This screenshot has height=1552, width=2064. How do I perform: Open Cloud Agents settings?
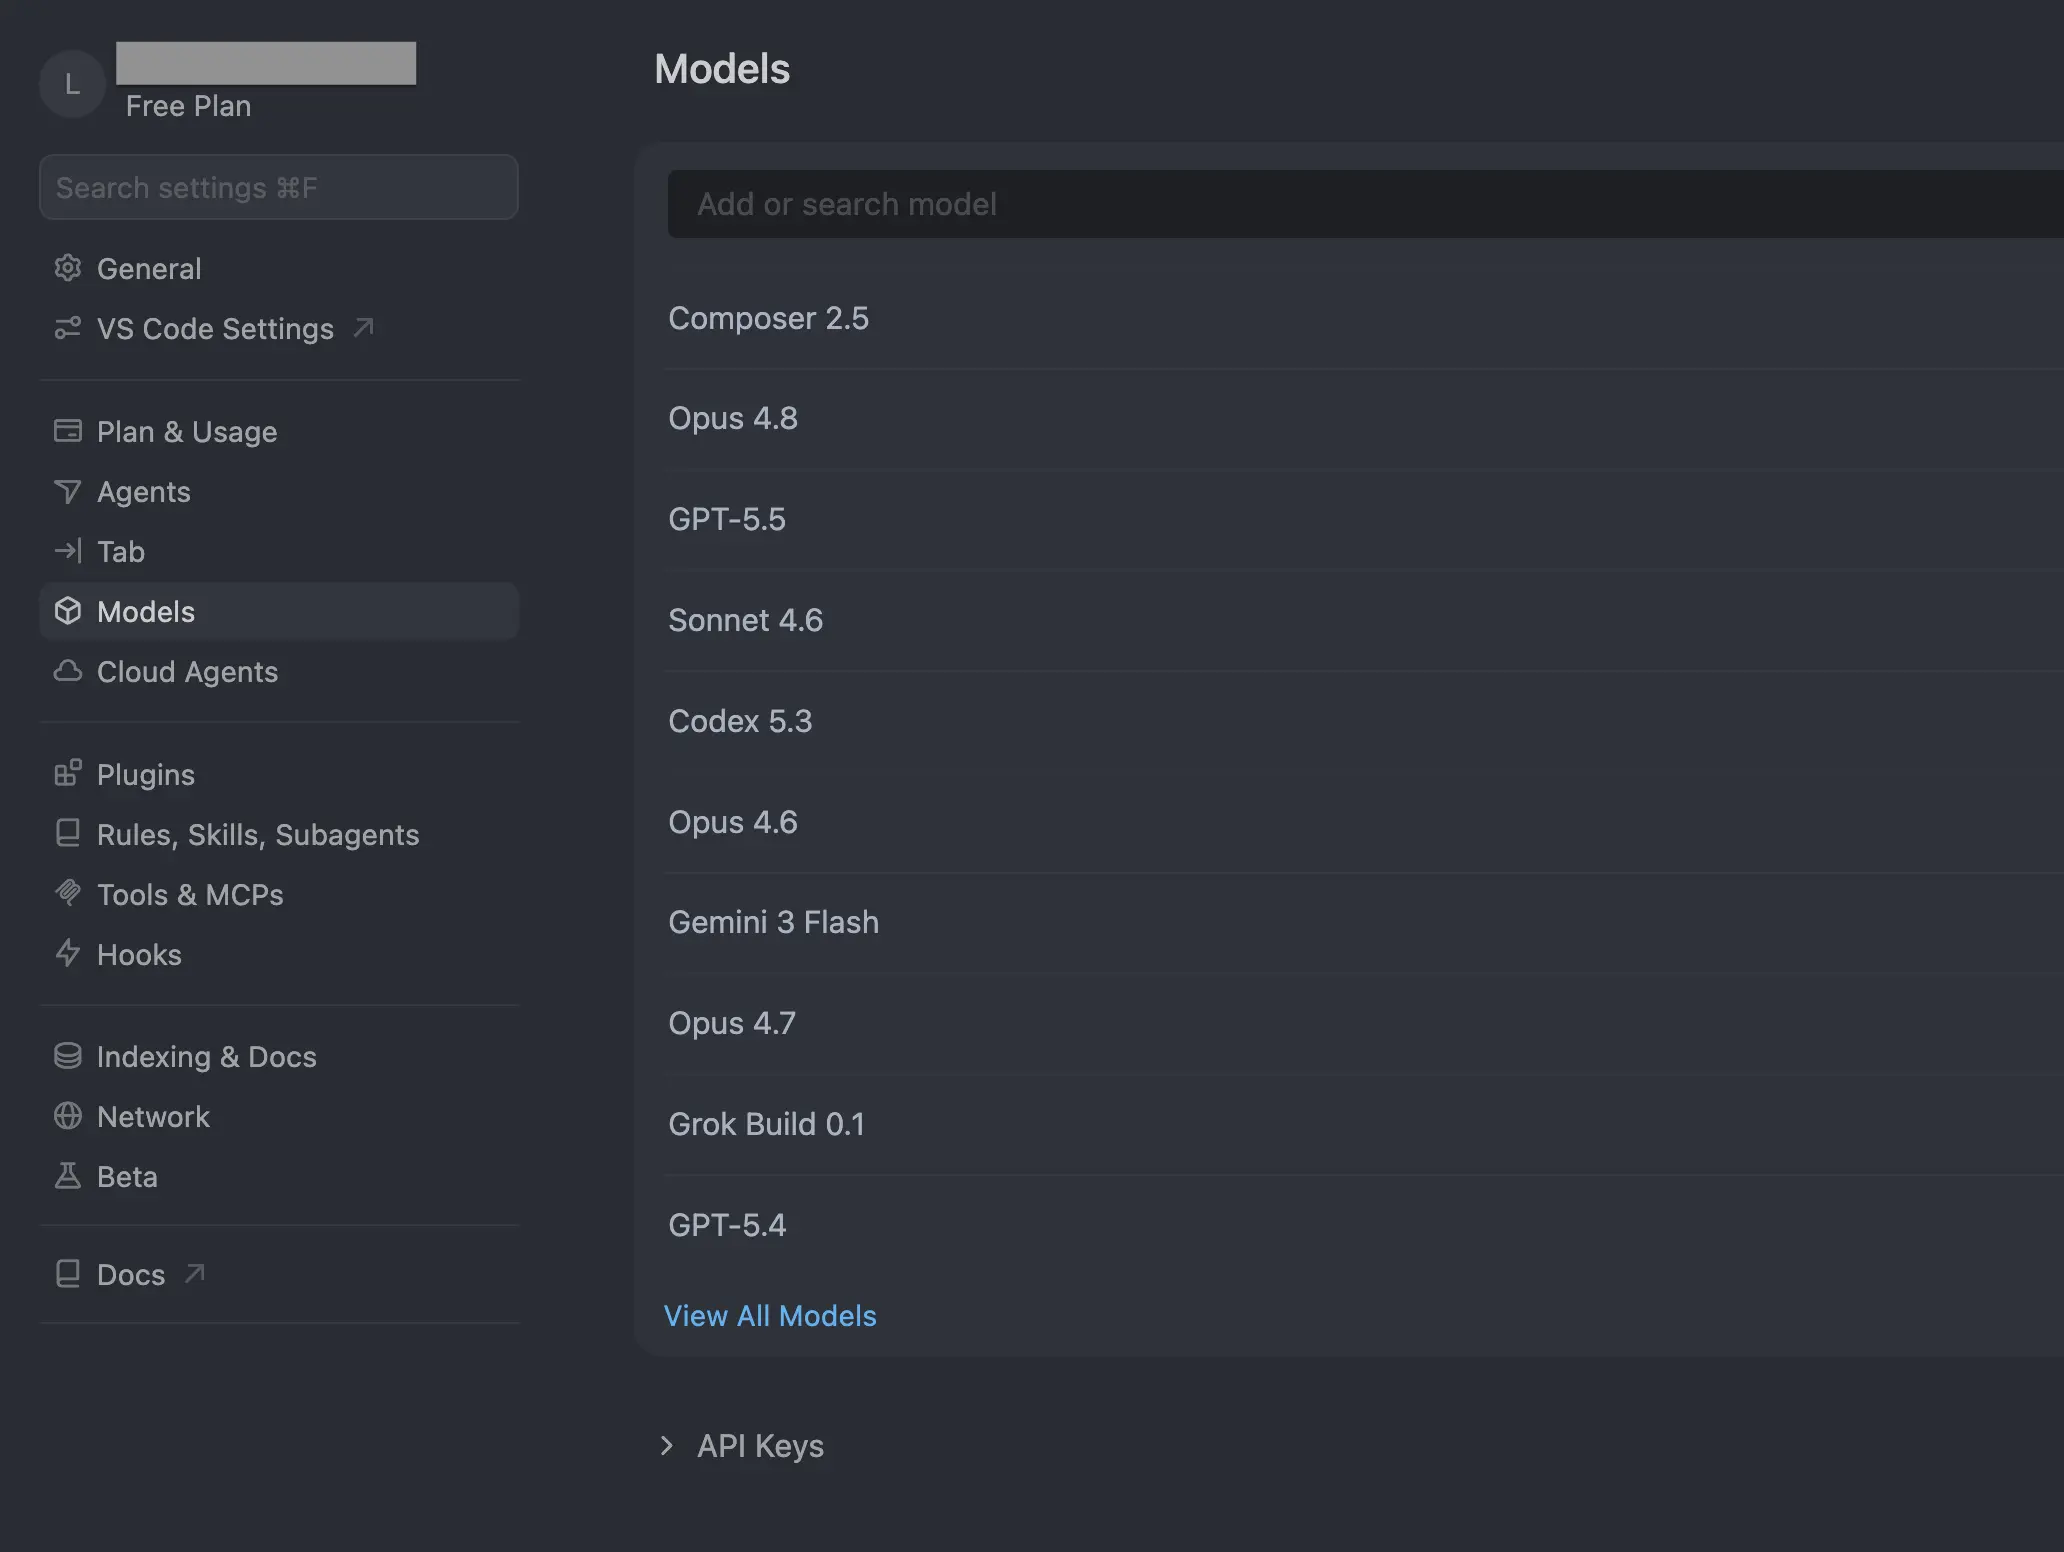[x=279, y=671]
